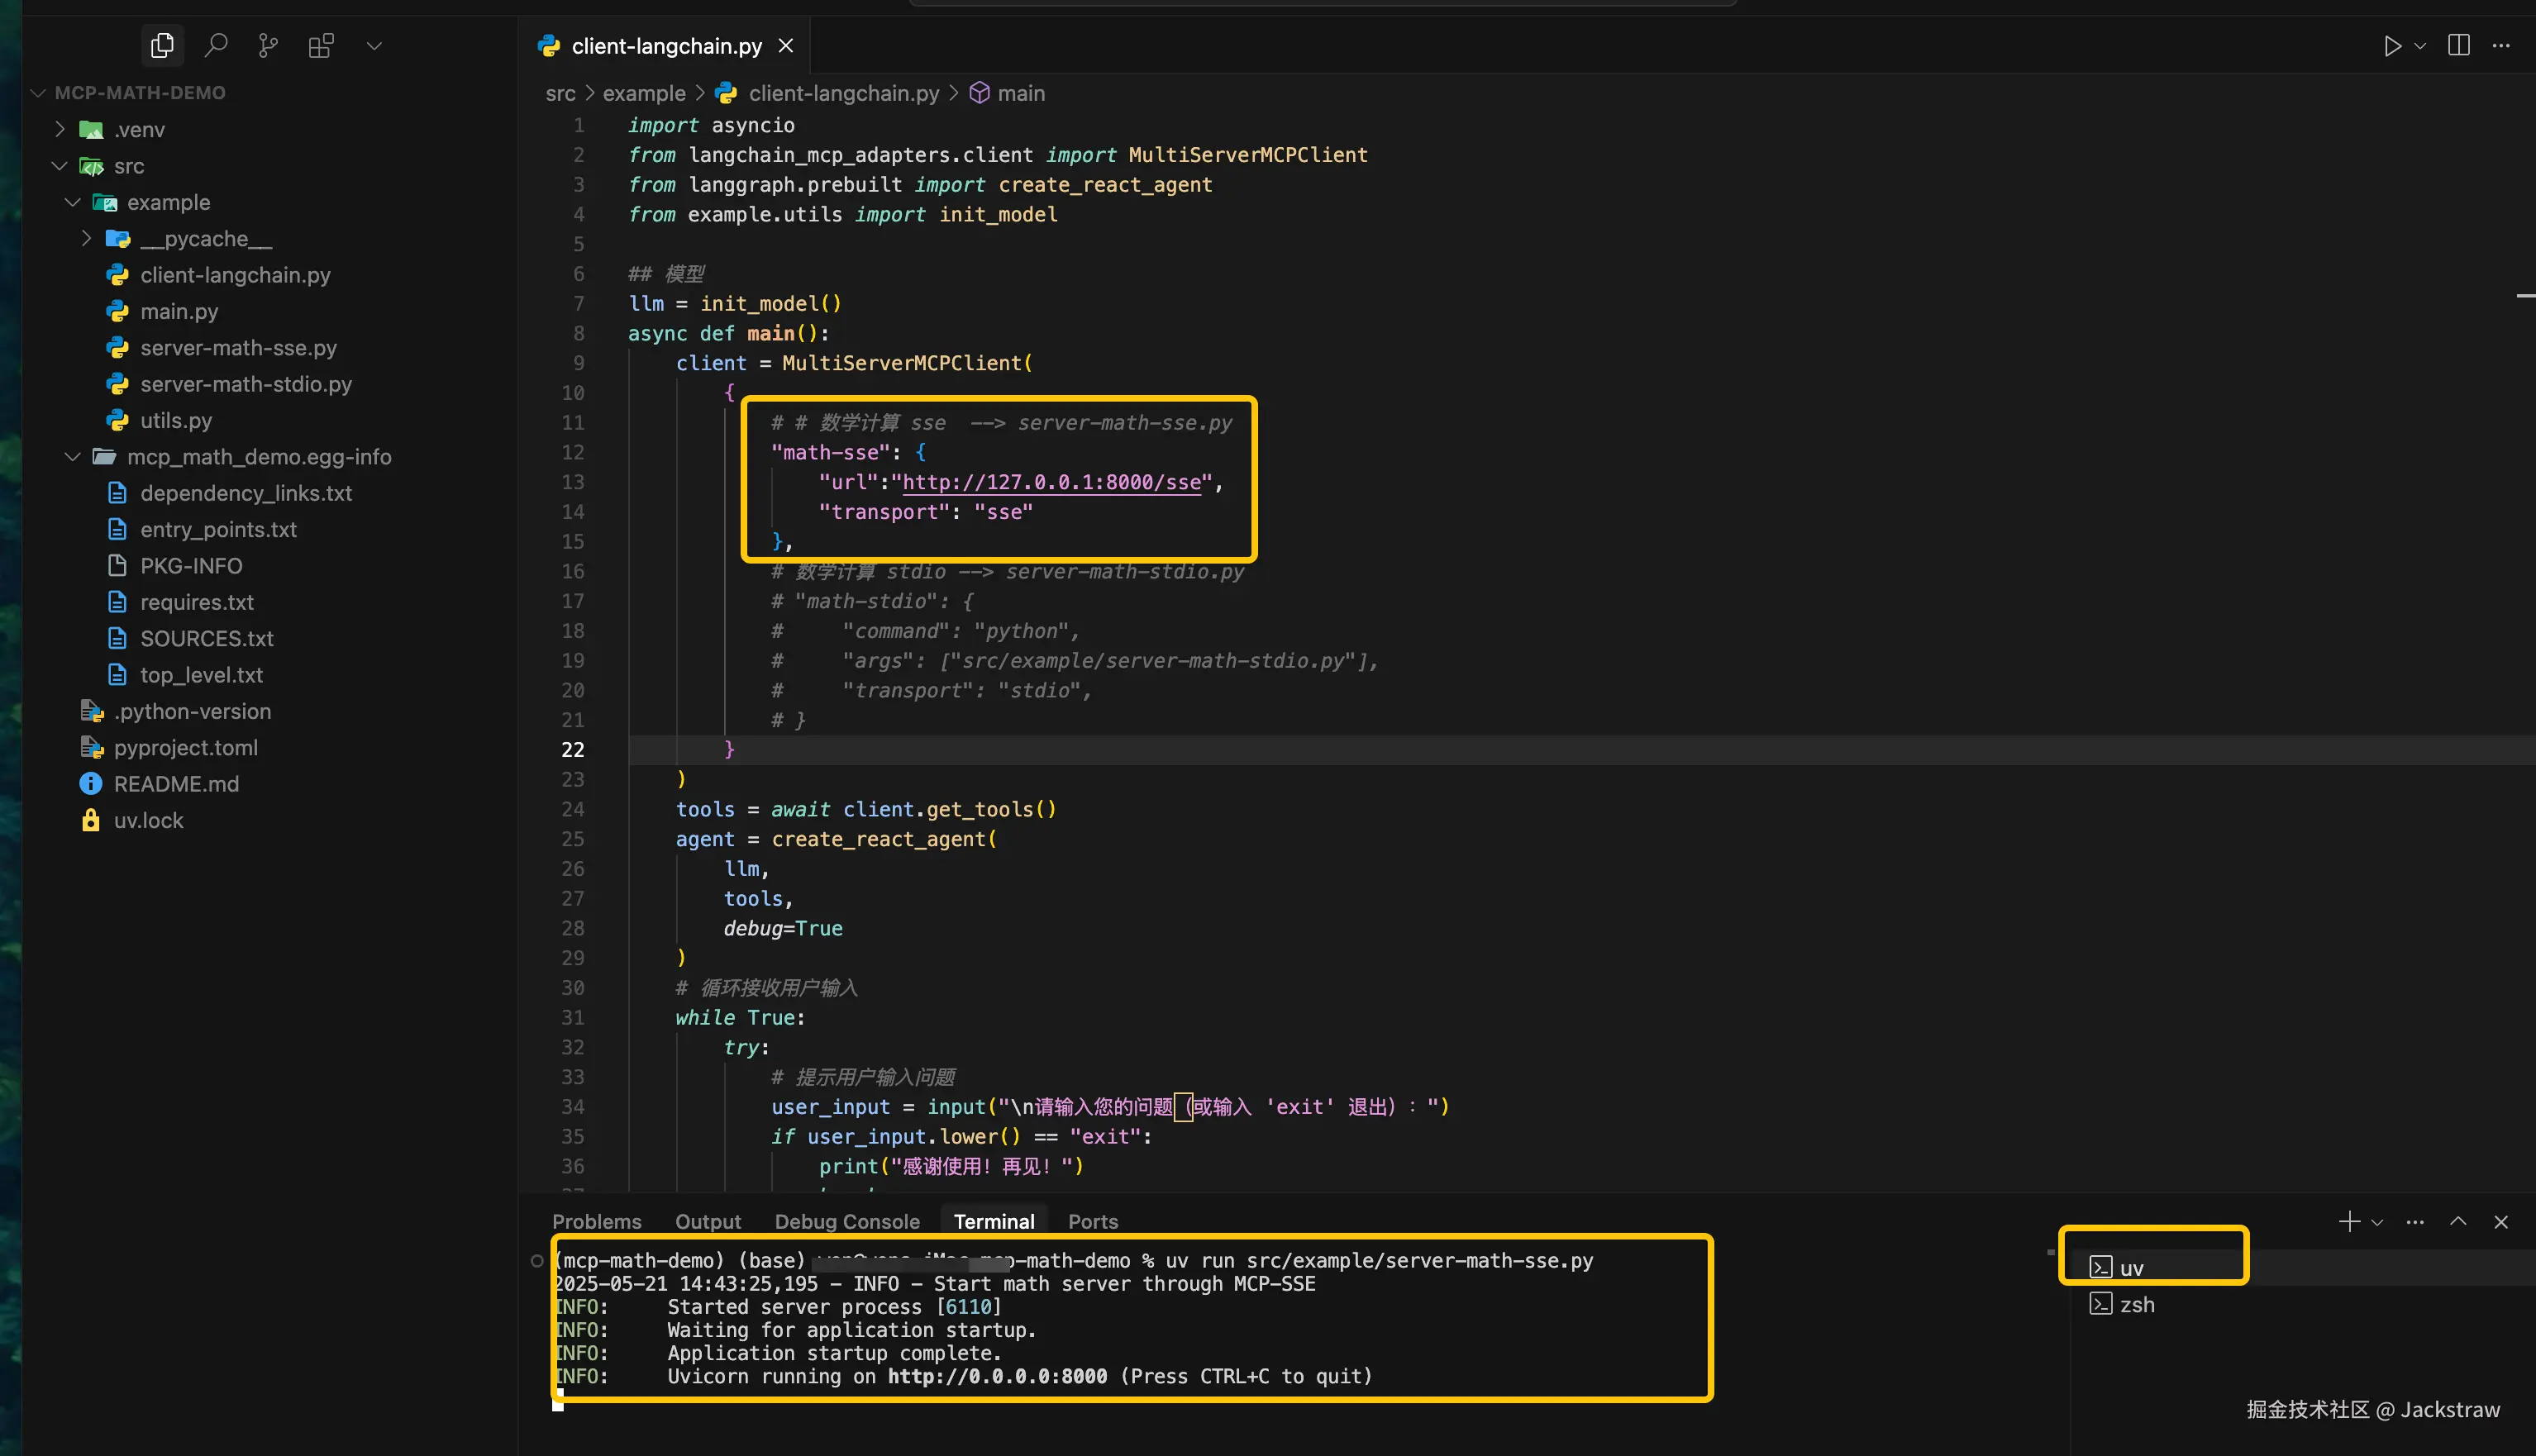Open the Explorer view icon
The image size is (2536, 1456).
[x=162, y=45]
